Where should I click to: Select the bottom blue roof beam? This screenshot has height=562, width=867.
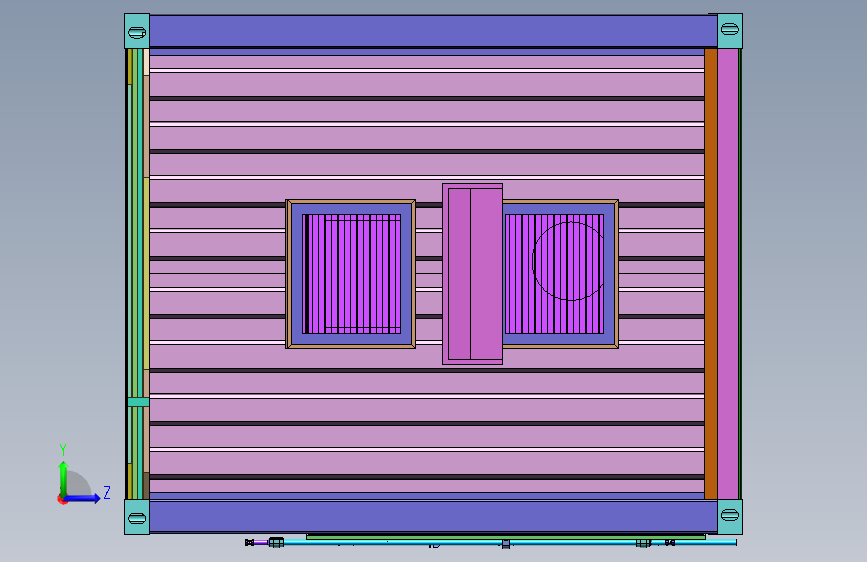pyautogui.click(x=434, y=516)
